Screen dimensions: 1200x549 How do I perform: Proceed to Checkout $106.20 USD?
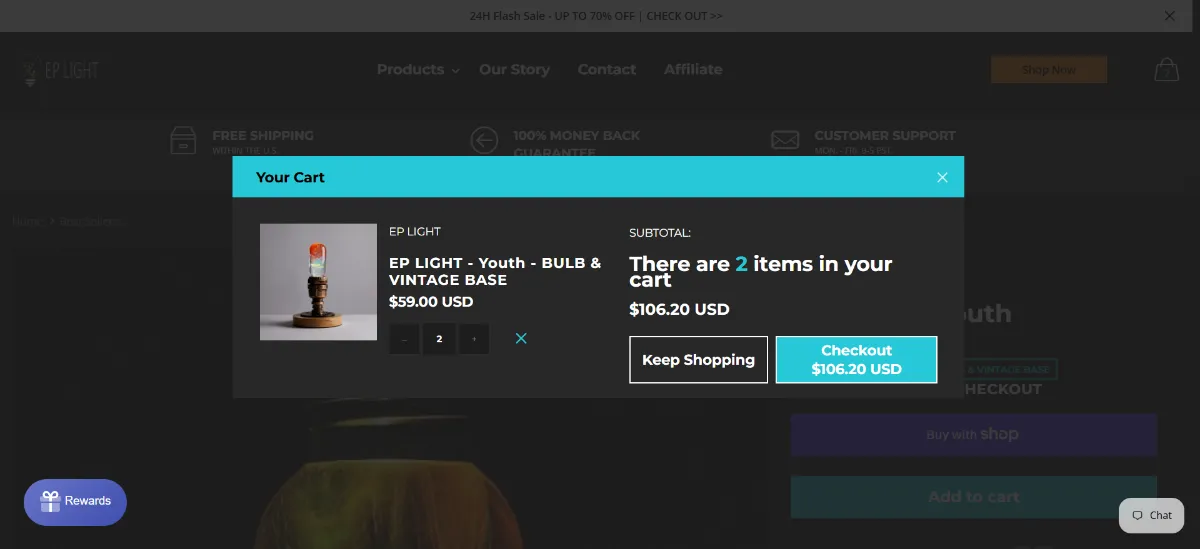(x=857, y=360)
